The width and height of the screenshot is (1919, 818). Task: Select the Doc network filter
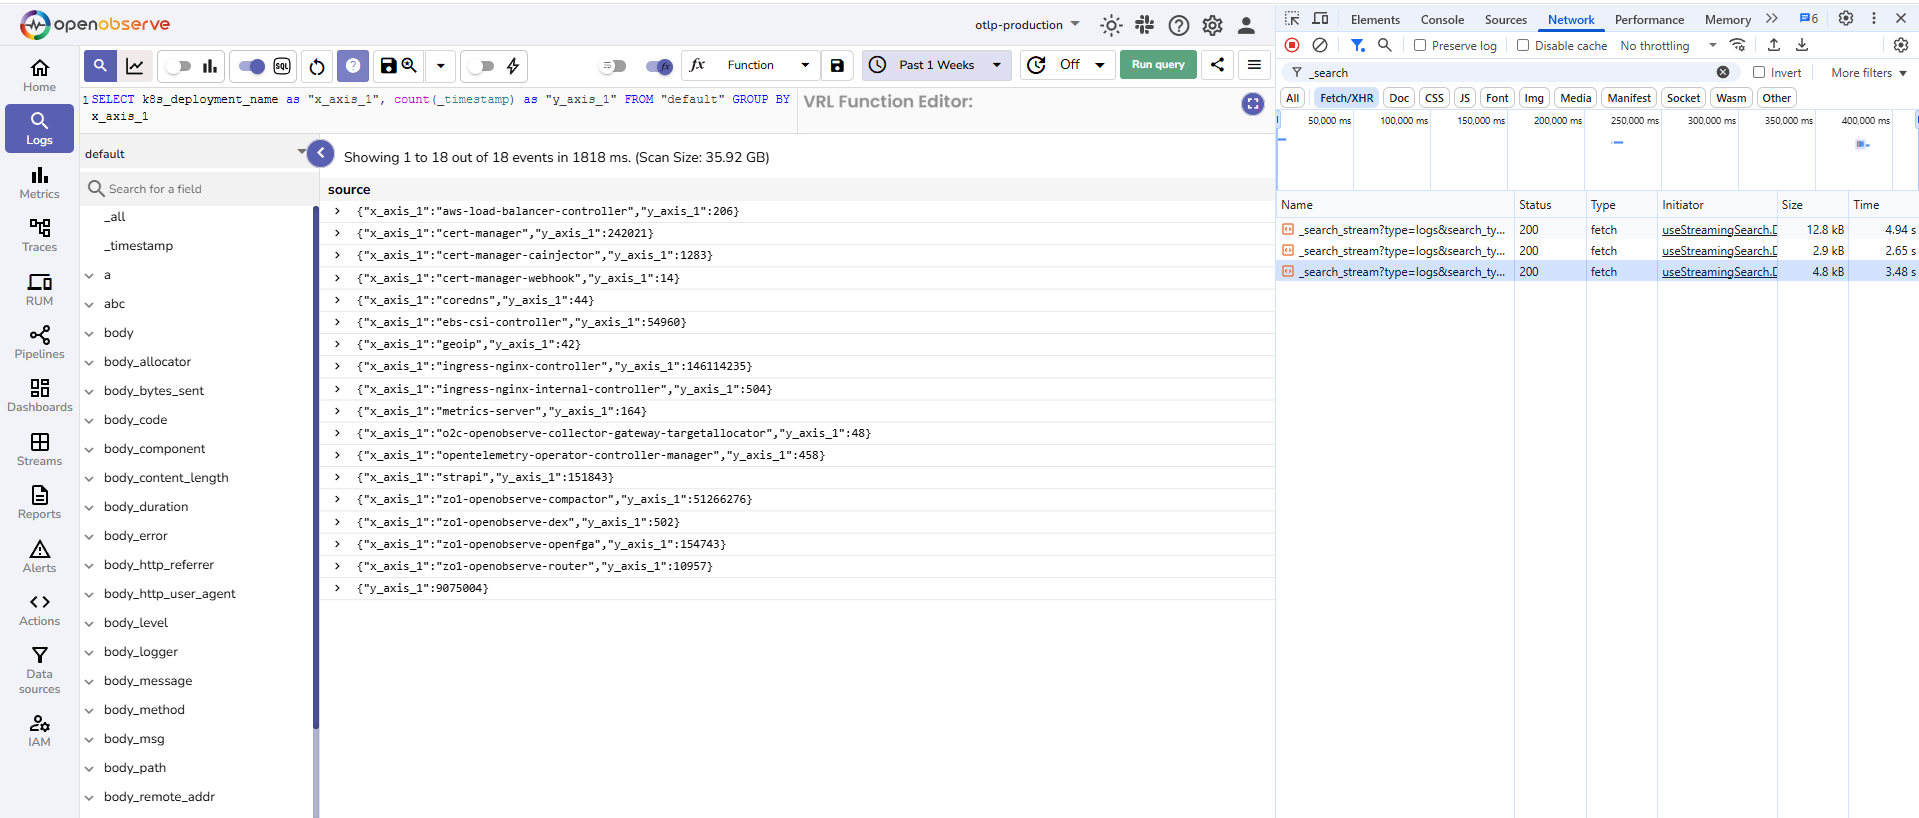pos(1398,98)
